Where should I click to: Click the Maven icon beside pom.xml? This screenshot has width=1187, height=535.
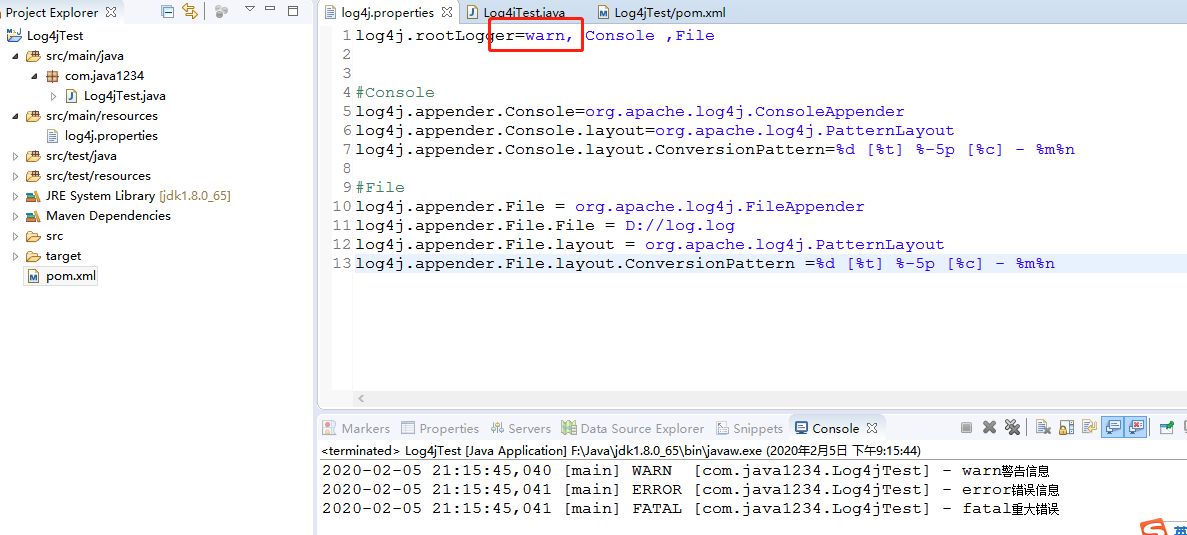33,276
